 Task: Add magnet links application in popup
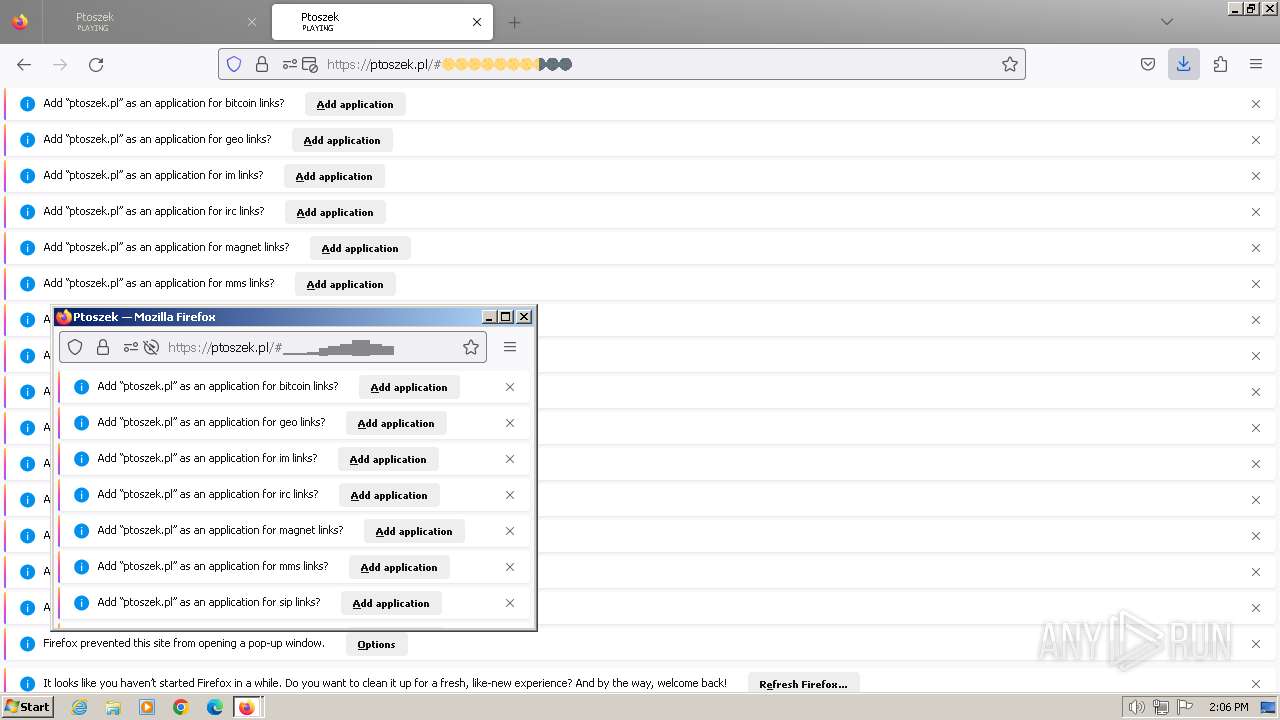pyautogui.click(x=414, y=531)
